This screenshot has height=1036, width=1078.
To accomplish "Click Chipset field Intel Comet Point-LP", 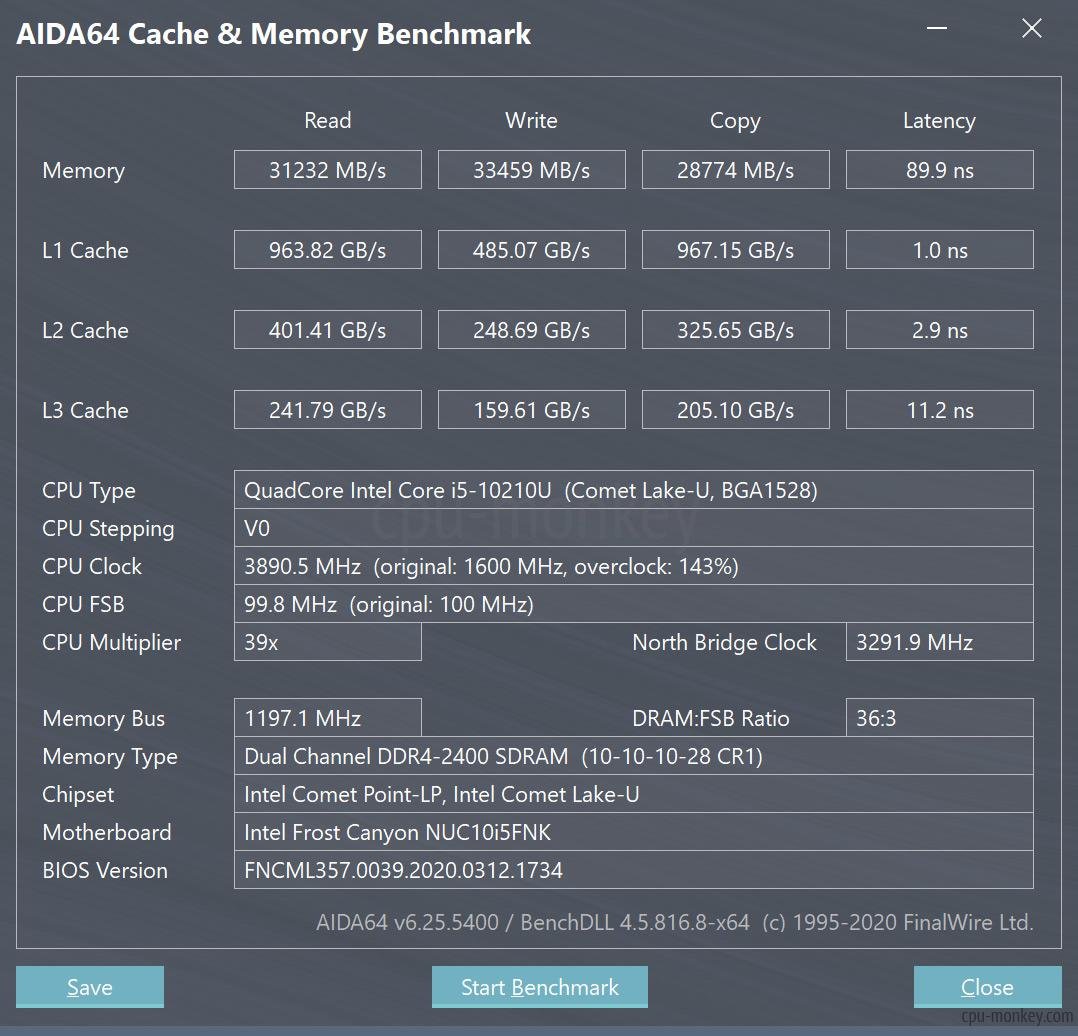I will [633, 794].
